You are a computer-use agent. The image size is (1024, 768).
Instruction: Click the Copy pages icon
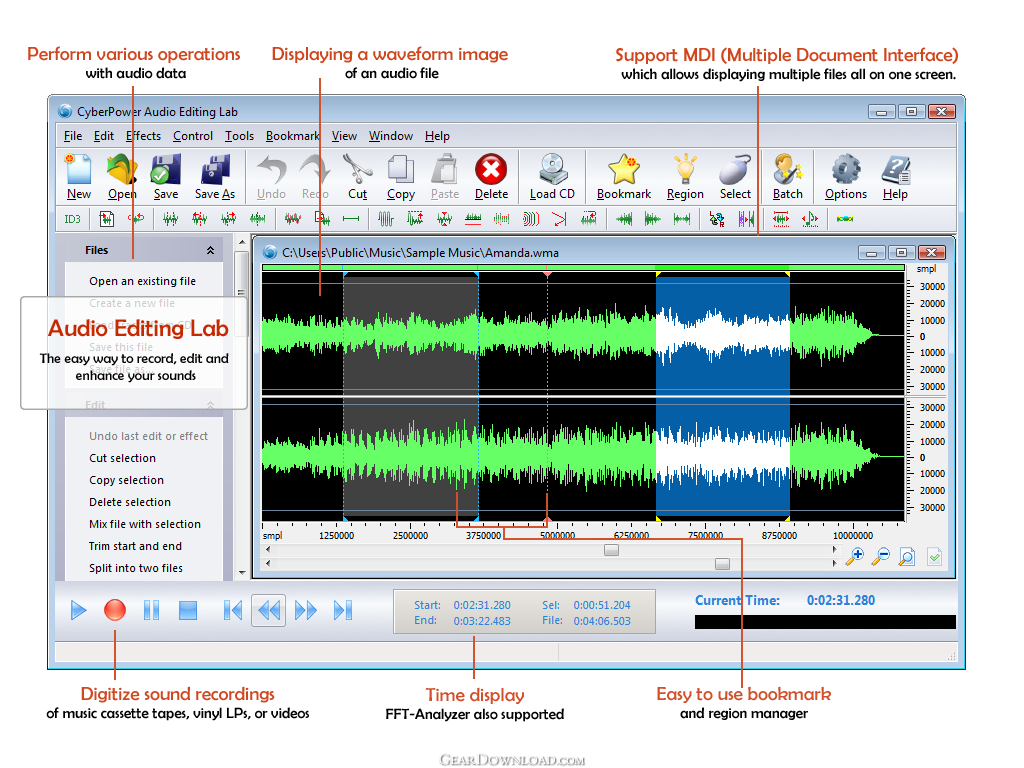point(400,170)
